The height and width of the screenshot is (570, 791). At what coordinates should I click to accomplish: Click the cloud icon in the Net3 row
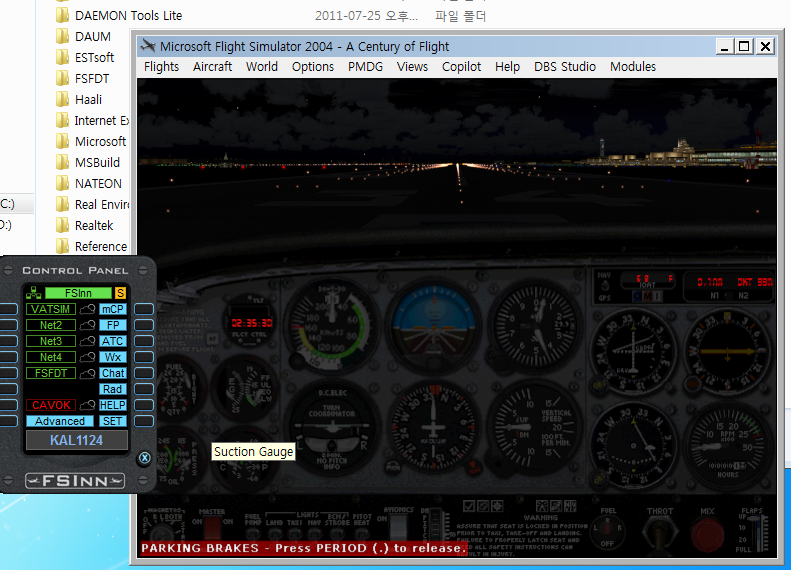pos(87,341)
